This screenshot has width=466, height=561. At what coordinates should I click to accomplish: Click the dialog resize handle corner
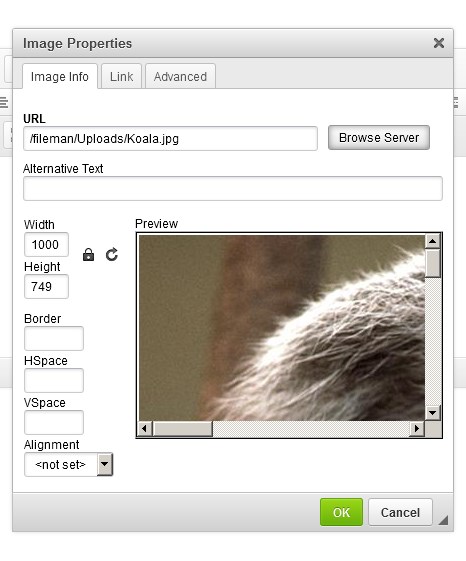coord(443,520)
